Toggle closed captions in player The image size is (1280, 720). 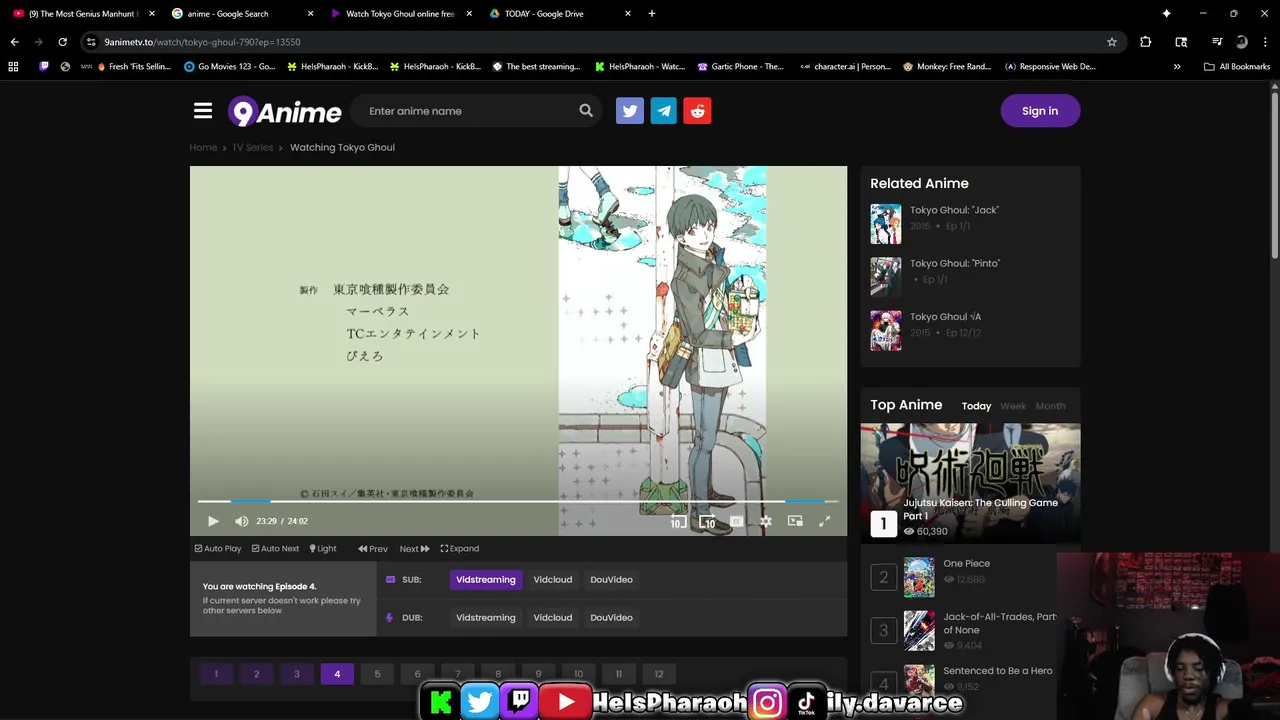tap(736, 521)
